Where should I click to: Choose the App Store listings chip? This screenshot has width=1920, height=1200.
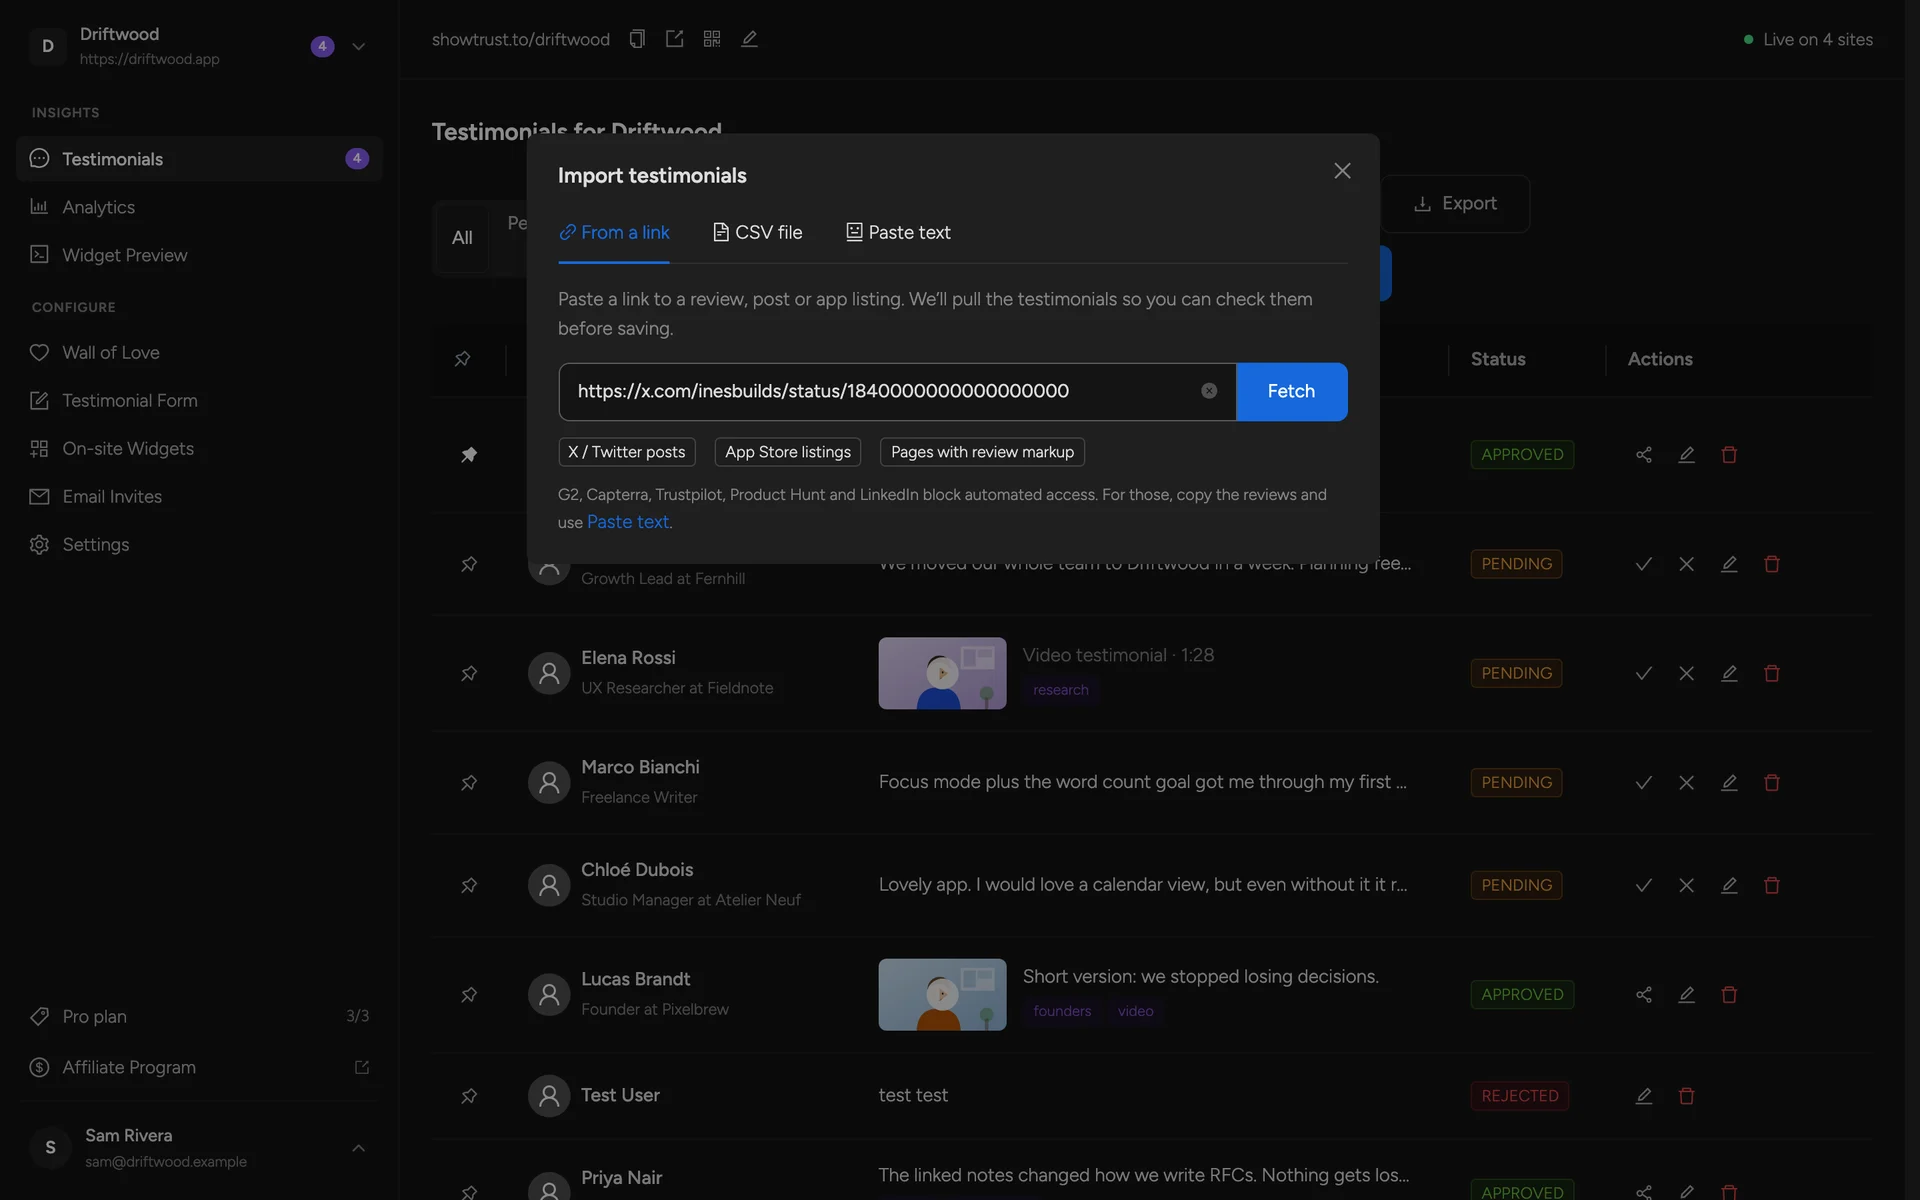pyautogui.click(x=788, y=452)
